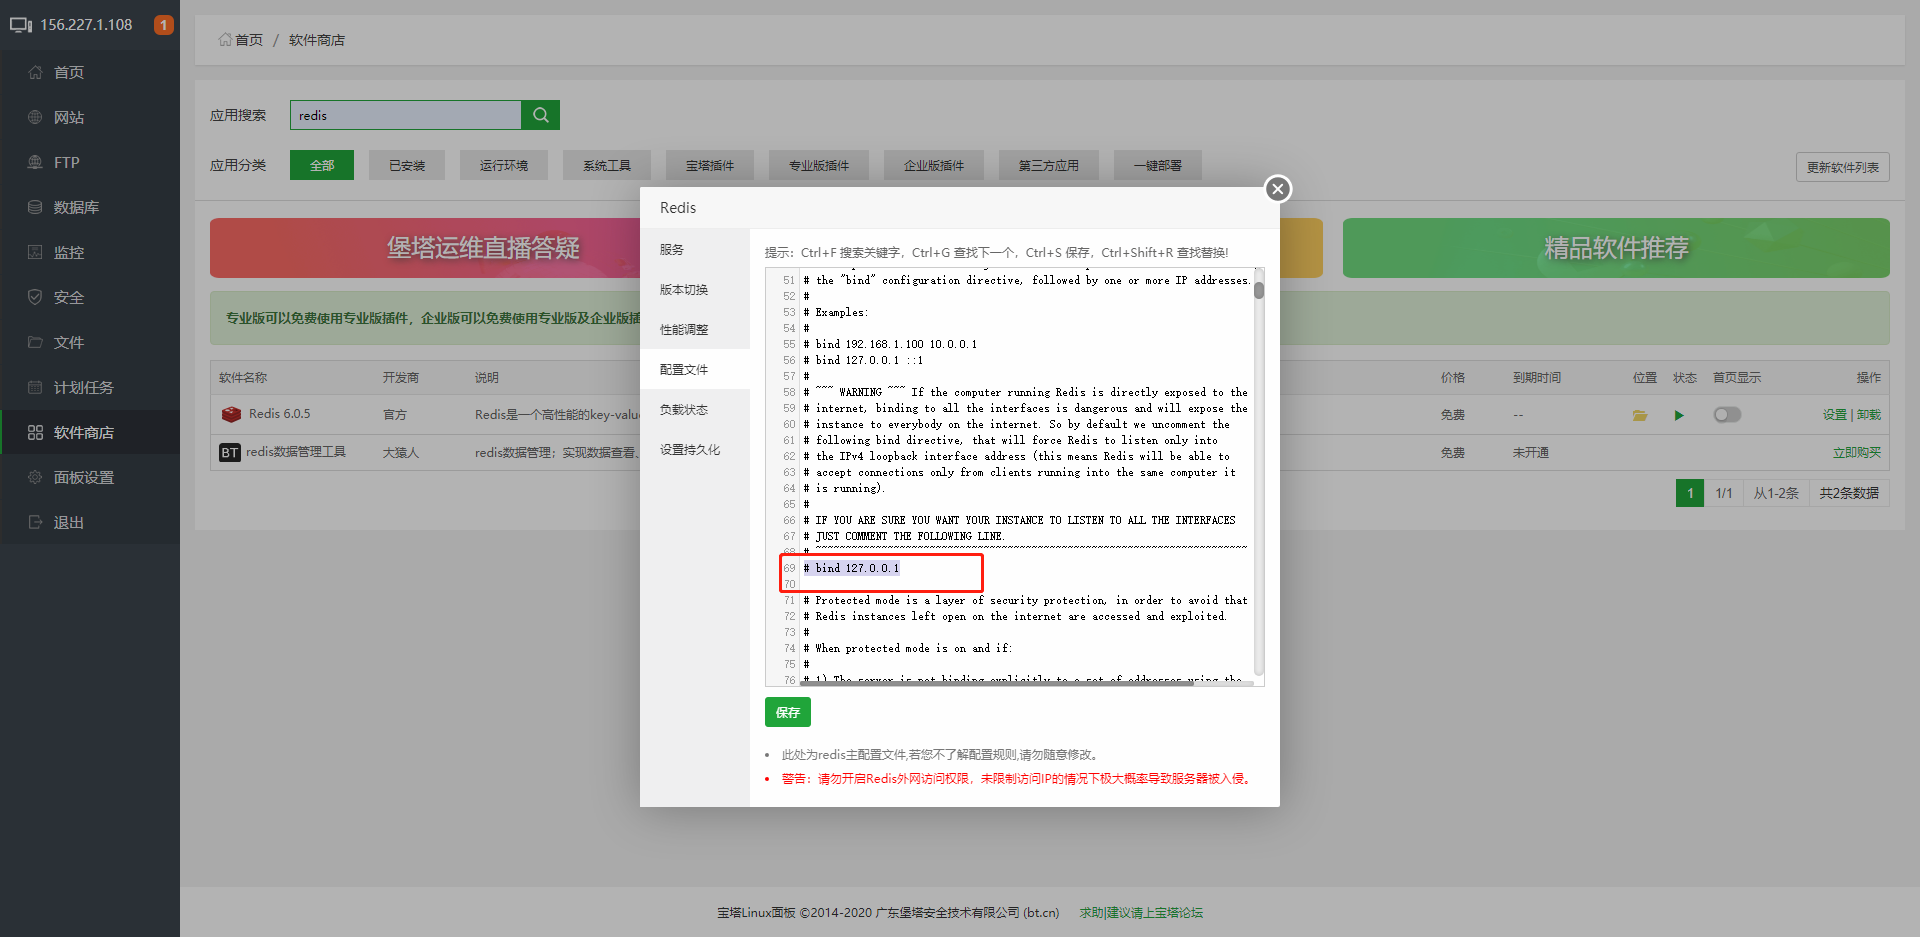
Task: Click the 更新软件列表 button
Action: click(x=1843, y=167)
